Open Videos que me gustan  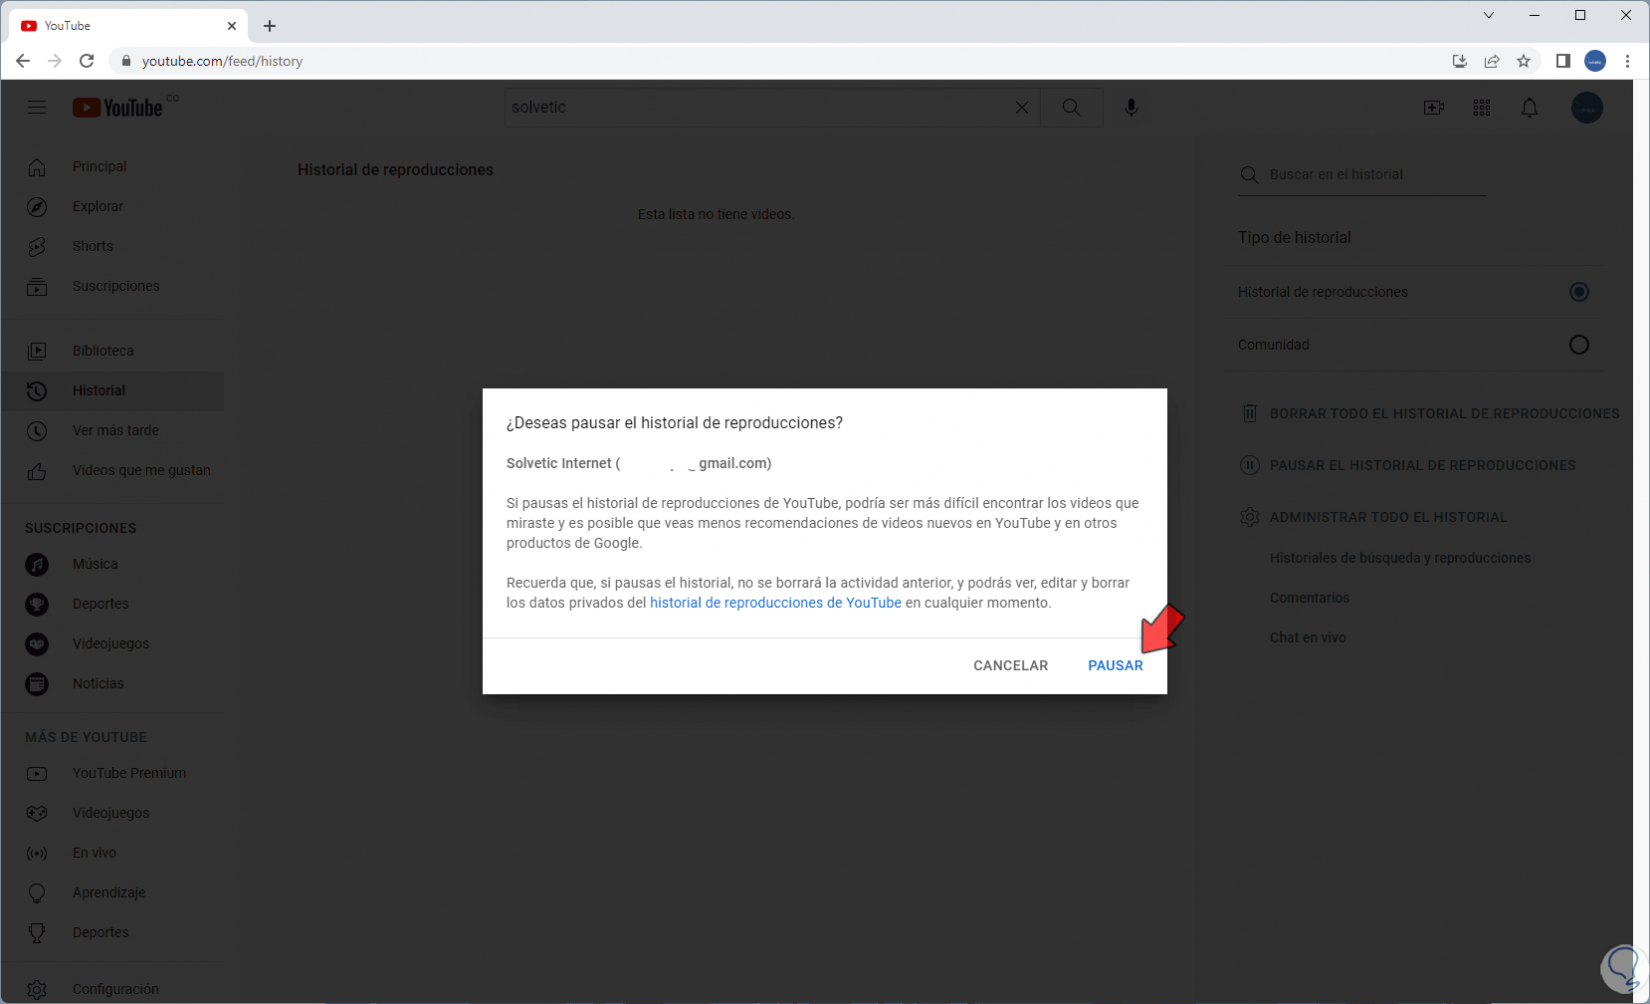[x=113, y=471]
